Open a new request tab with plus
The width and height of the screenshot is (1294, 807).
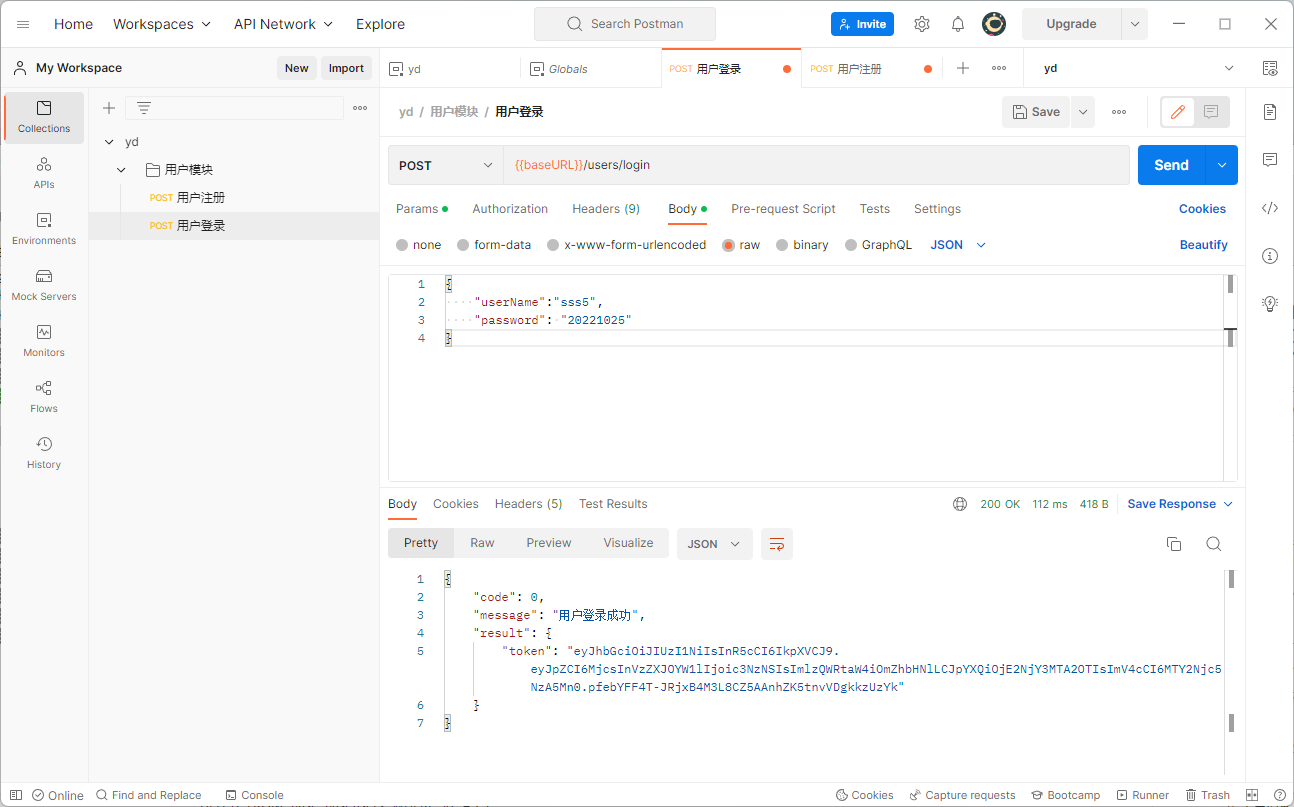tap(963, 68)
